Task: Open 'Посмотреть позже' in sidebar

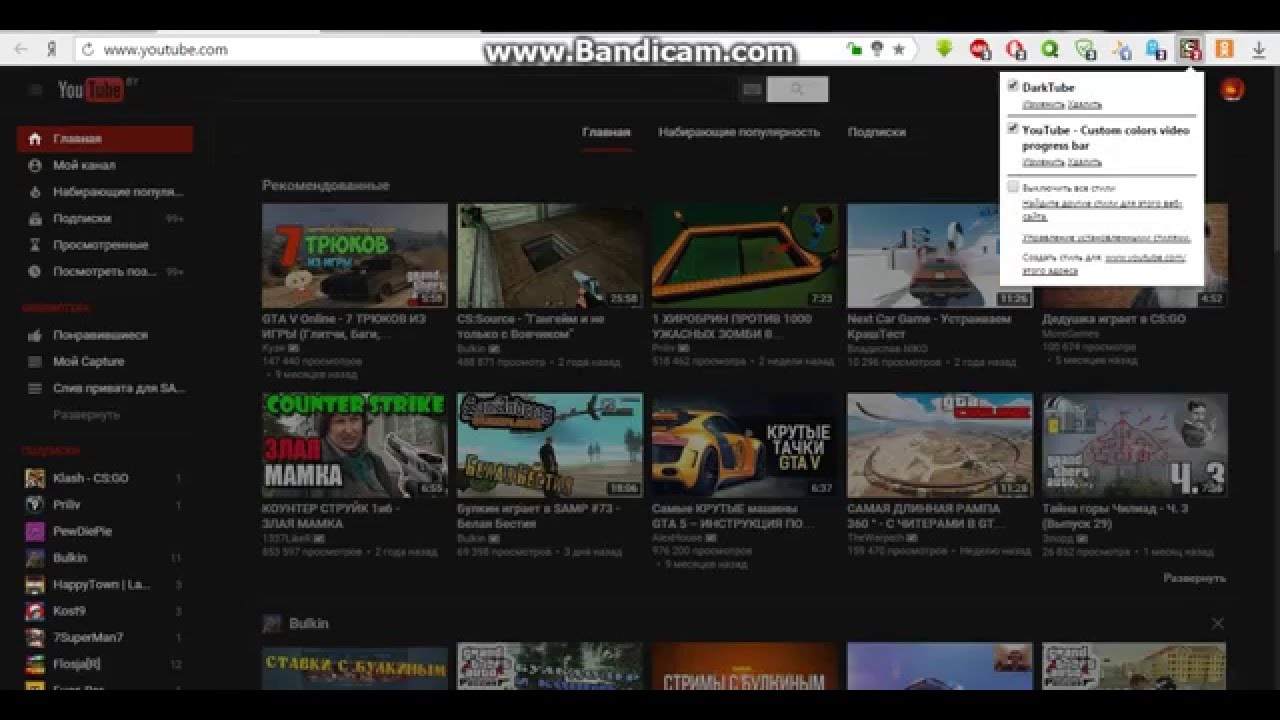Action: pos(105,271)
